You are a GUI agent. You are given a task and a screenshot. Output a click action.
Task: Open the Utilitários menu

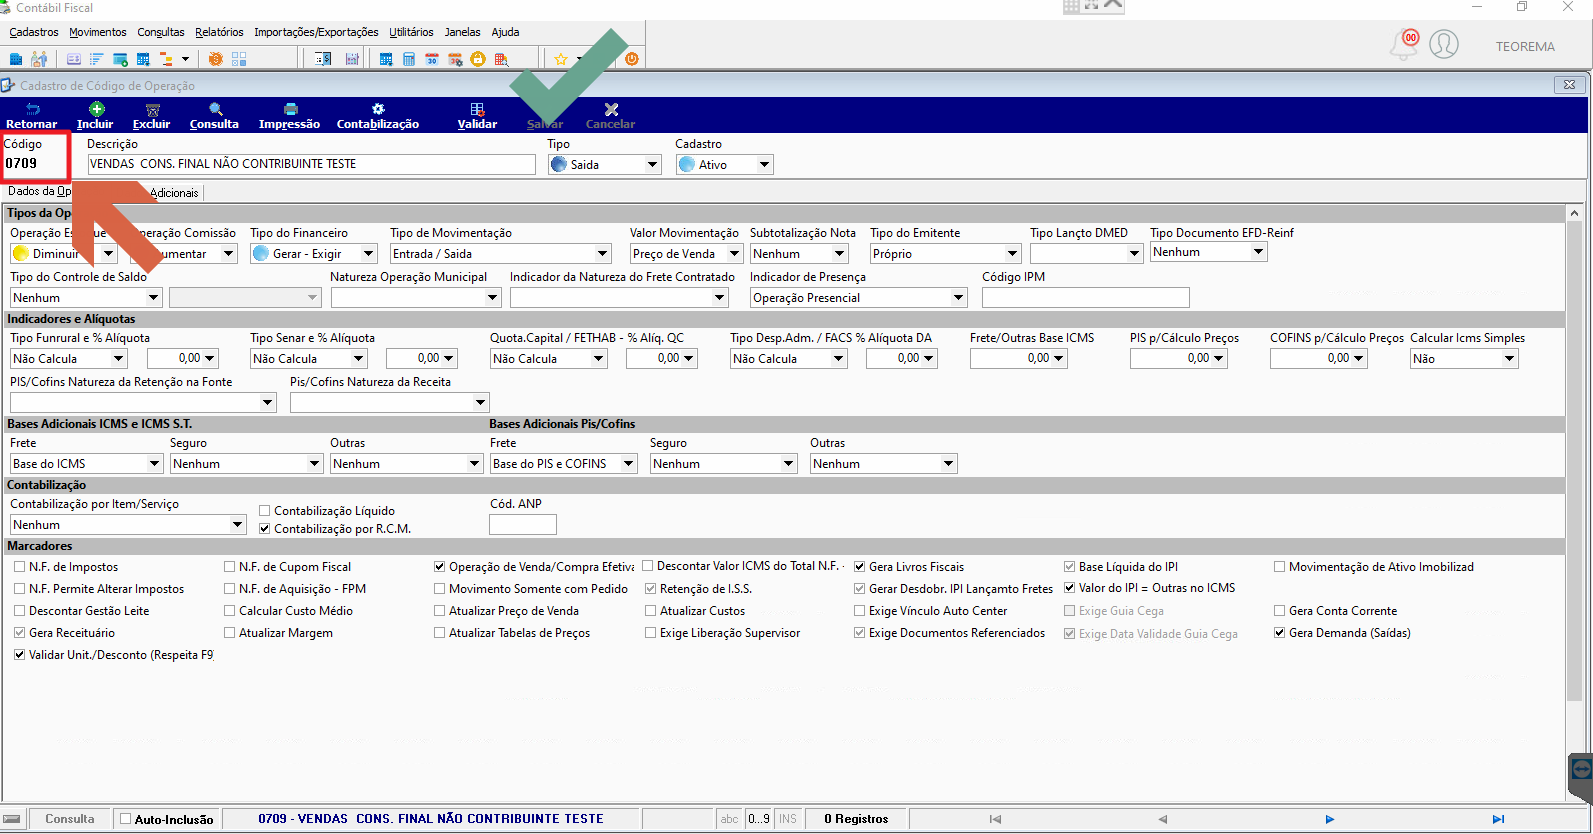[x=411, y=32]
